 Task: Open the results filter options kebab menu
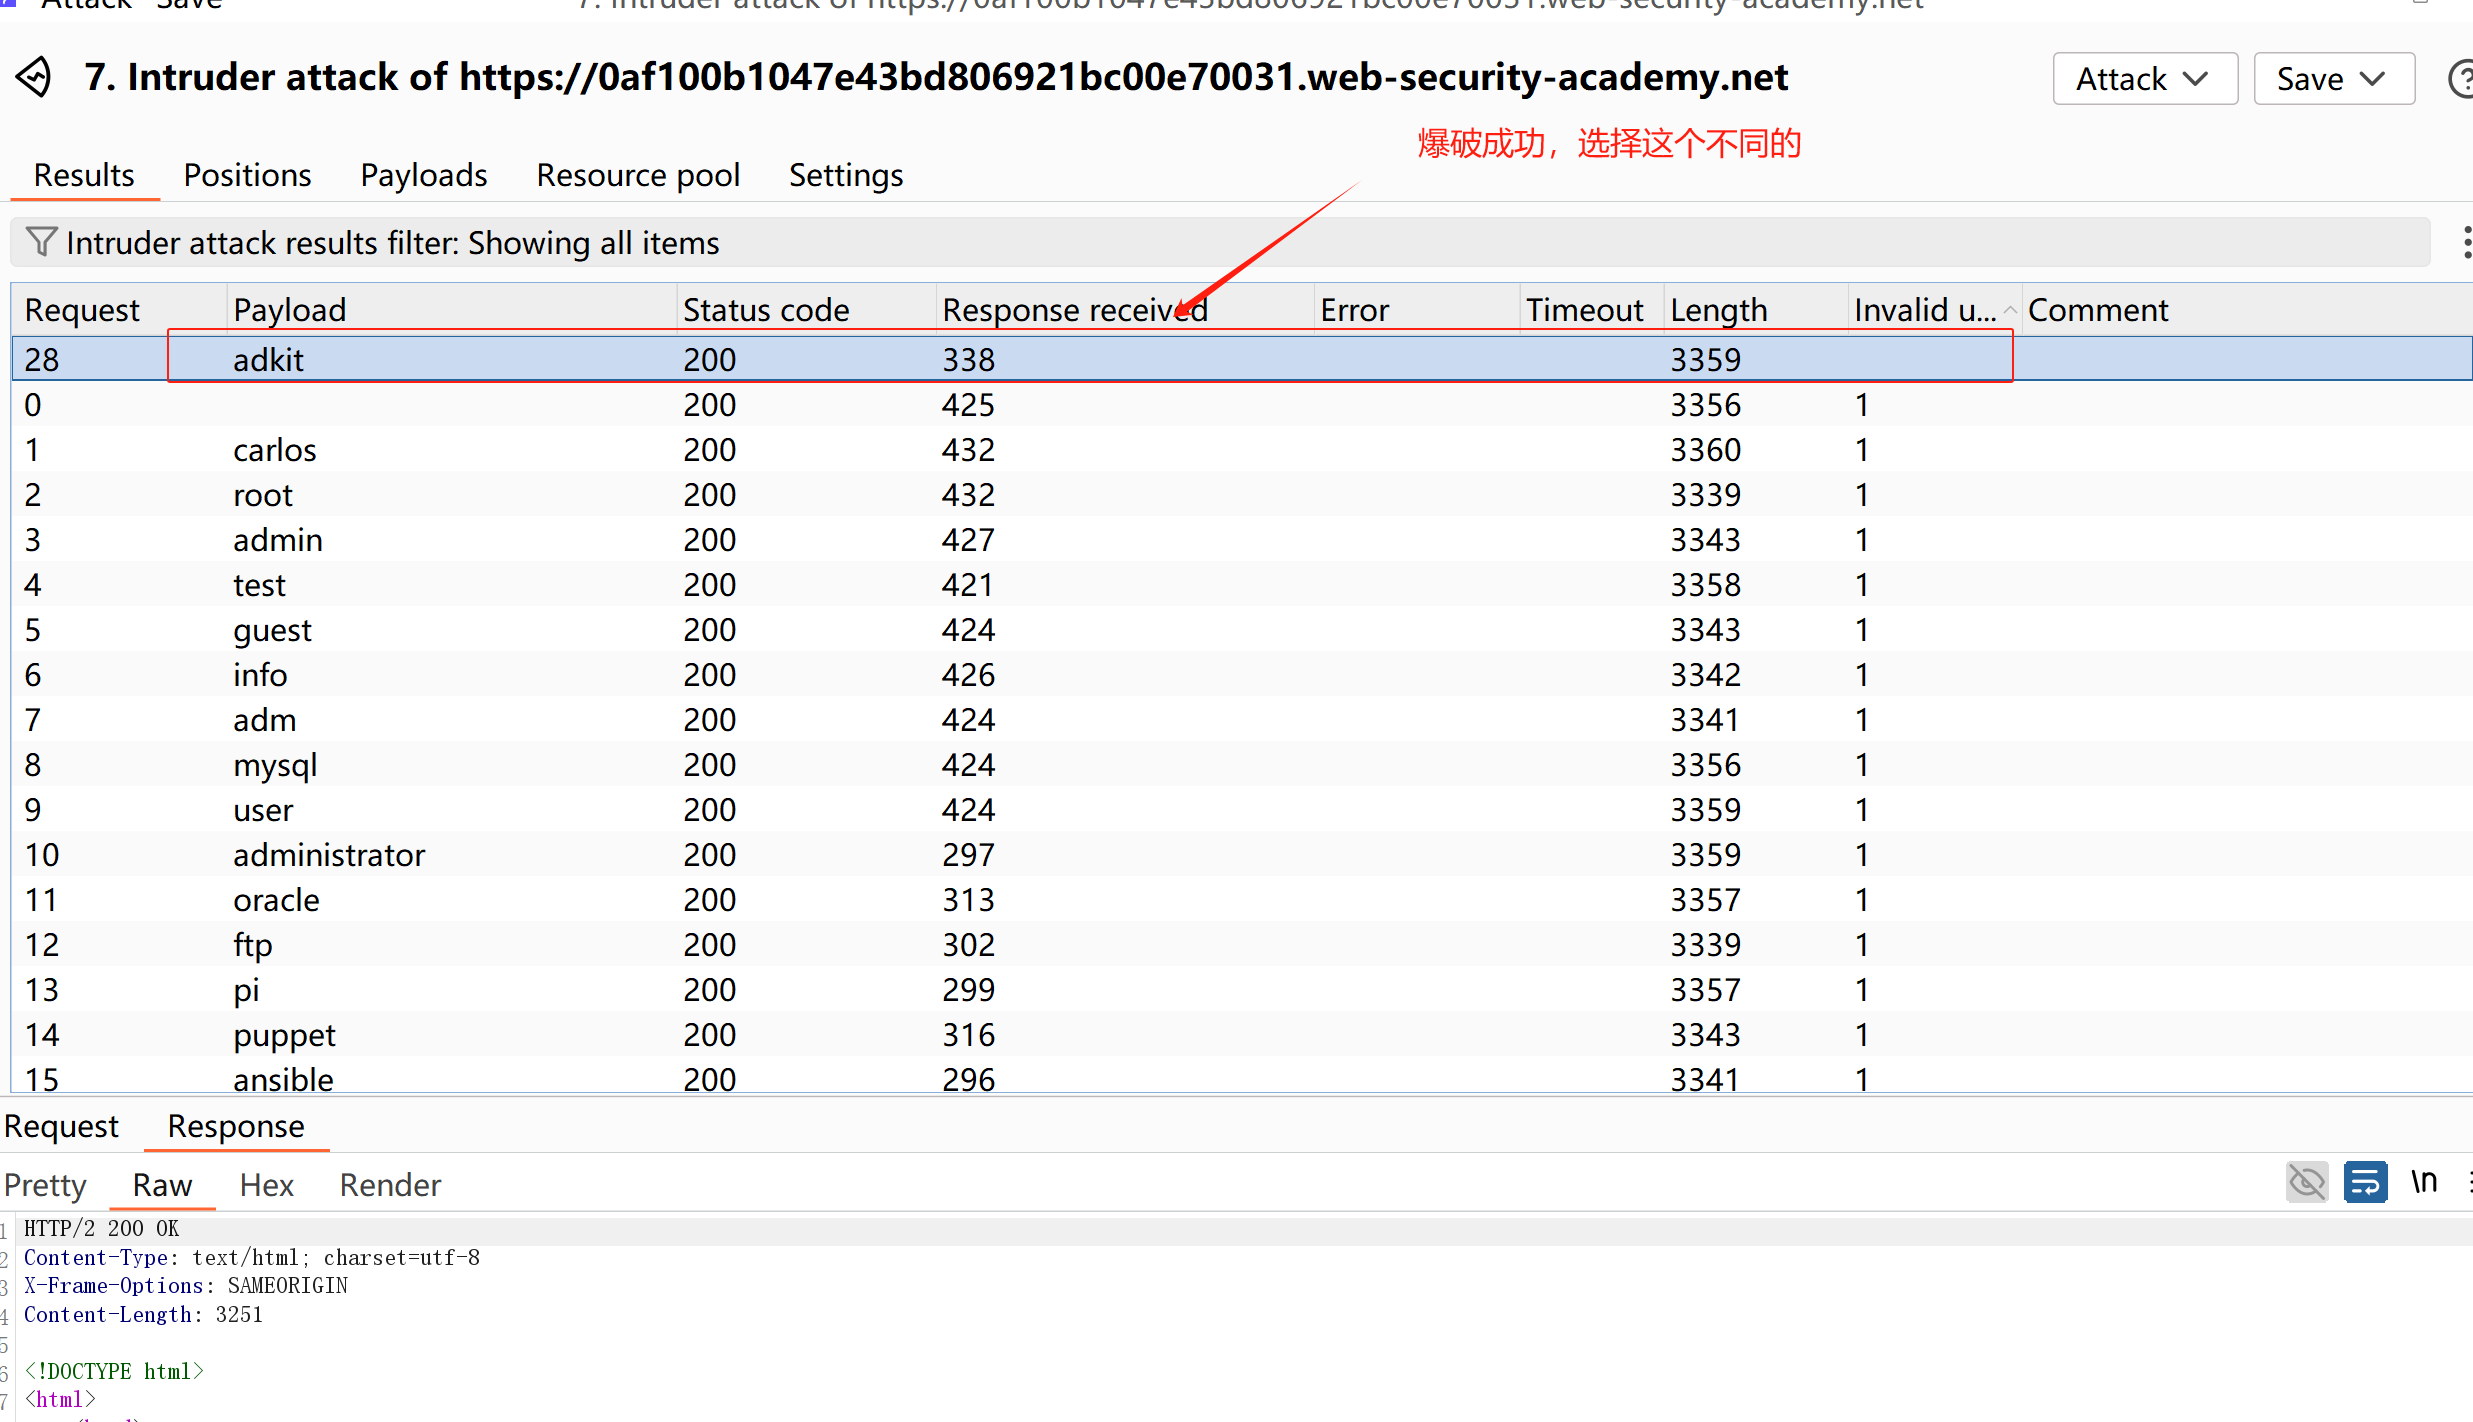point(2466,242)
